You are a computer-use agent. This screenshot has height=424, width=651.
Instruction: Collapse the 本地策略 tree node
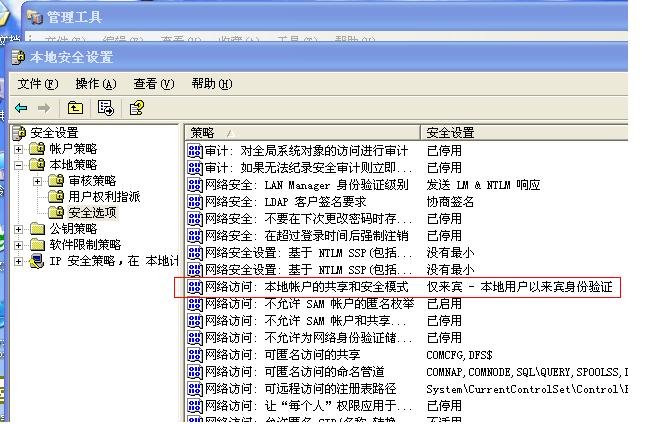19,165
